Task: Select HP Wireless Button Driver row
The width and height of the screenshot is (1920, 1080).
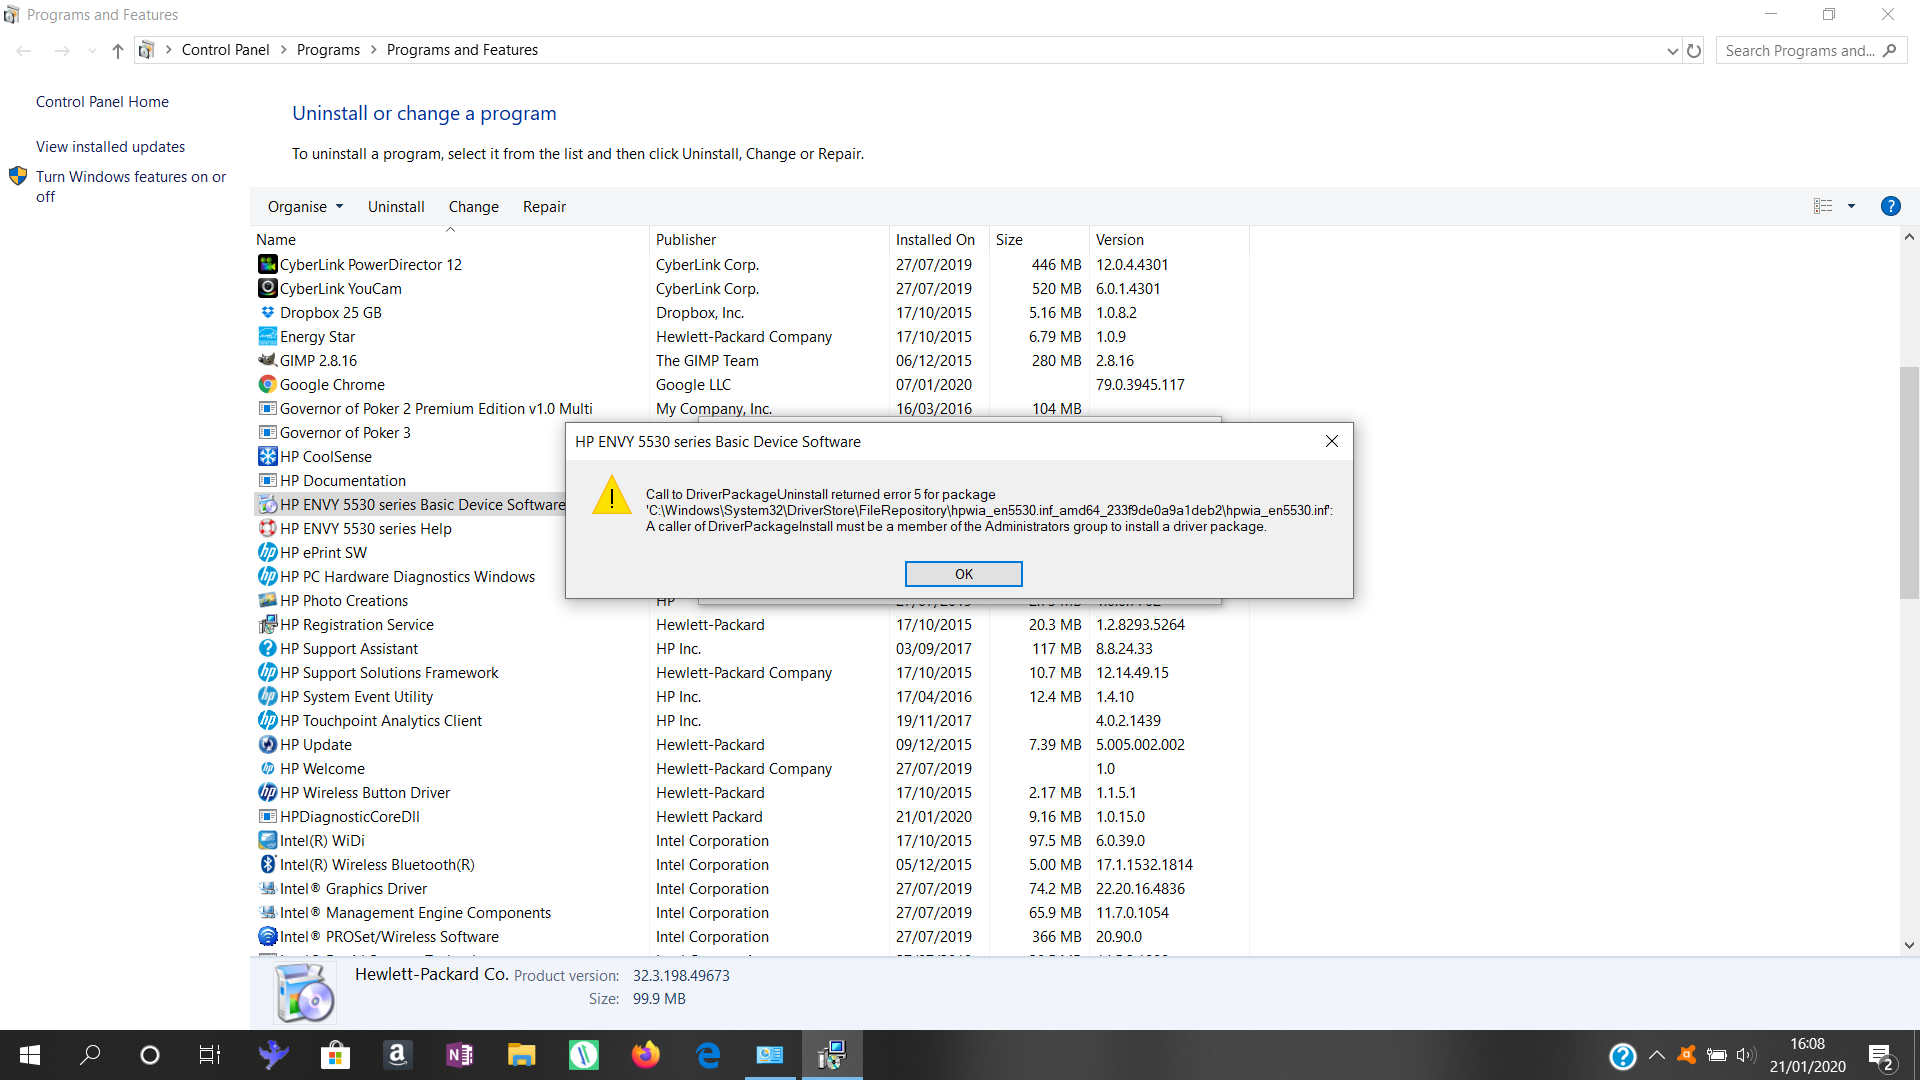Action: click(750, 792)
